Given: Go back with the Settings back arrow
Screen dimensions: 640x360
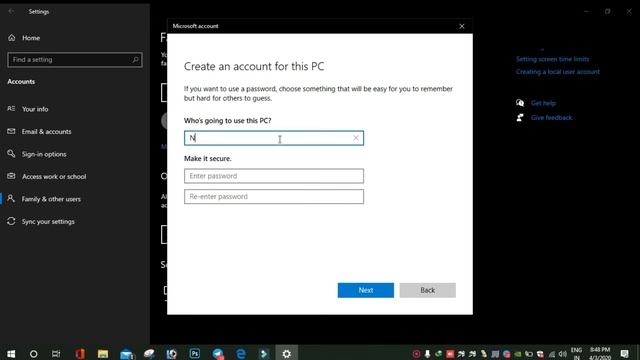Looking at the screenshot, I should pos(11,11).
